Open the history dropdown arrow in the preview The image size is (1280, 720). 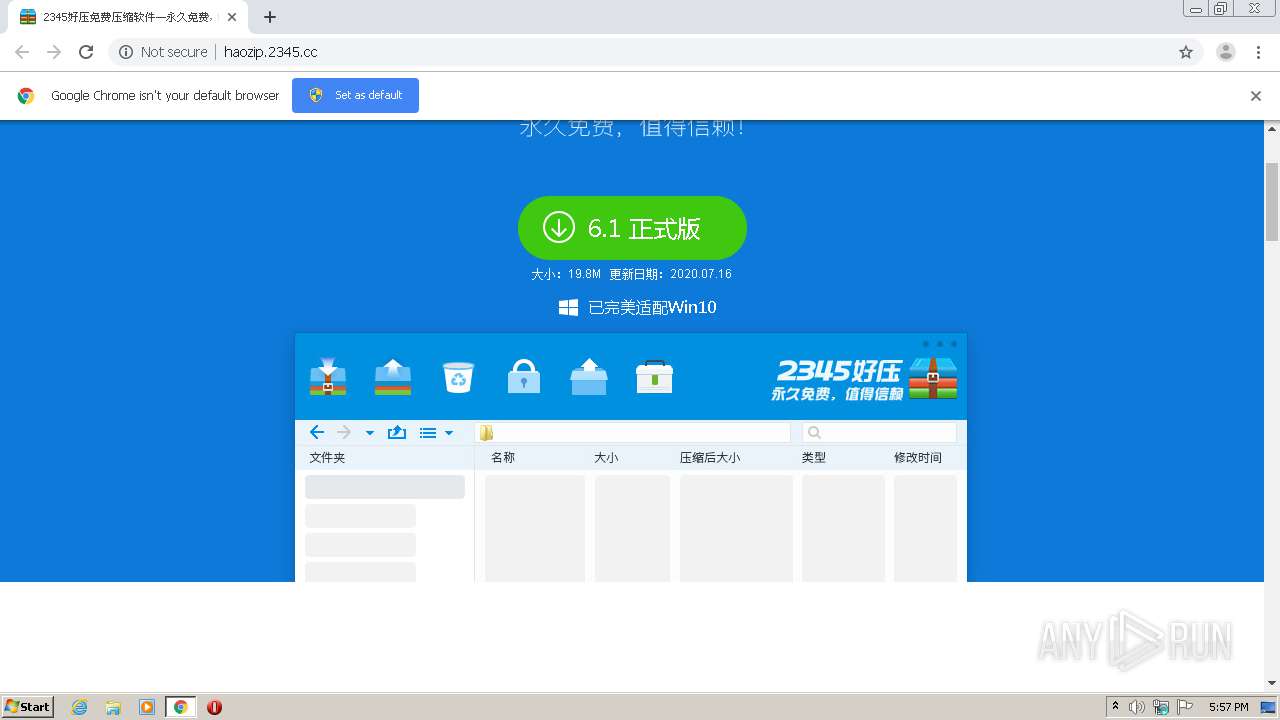coord(369,433)
